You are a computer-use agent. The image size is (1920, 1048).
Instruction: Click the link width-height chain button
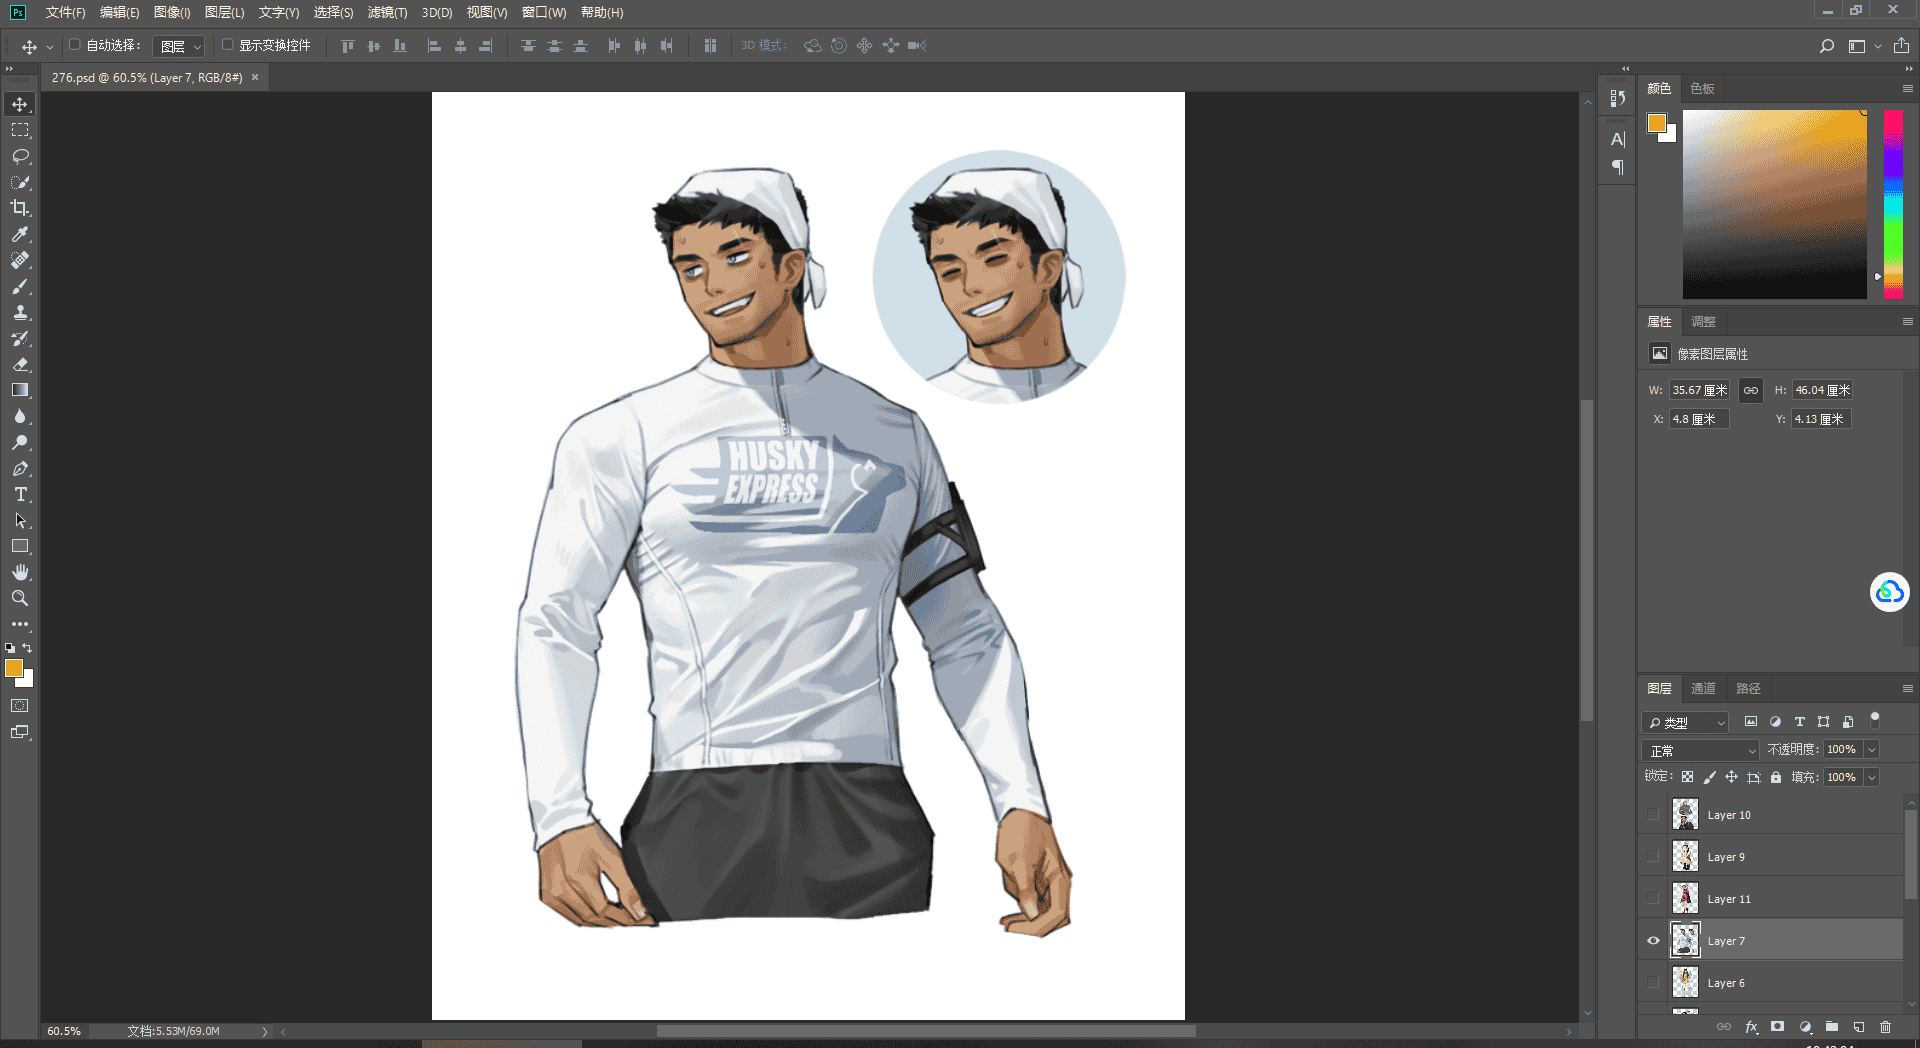[x=1750, y=390]
